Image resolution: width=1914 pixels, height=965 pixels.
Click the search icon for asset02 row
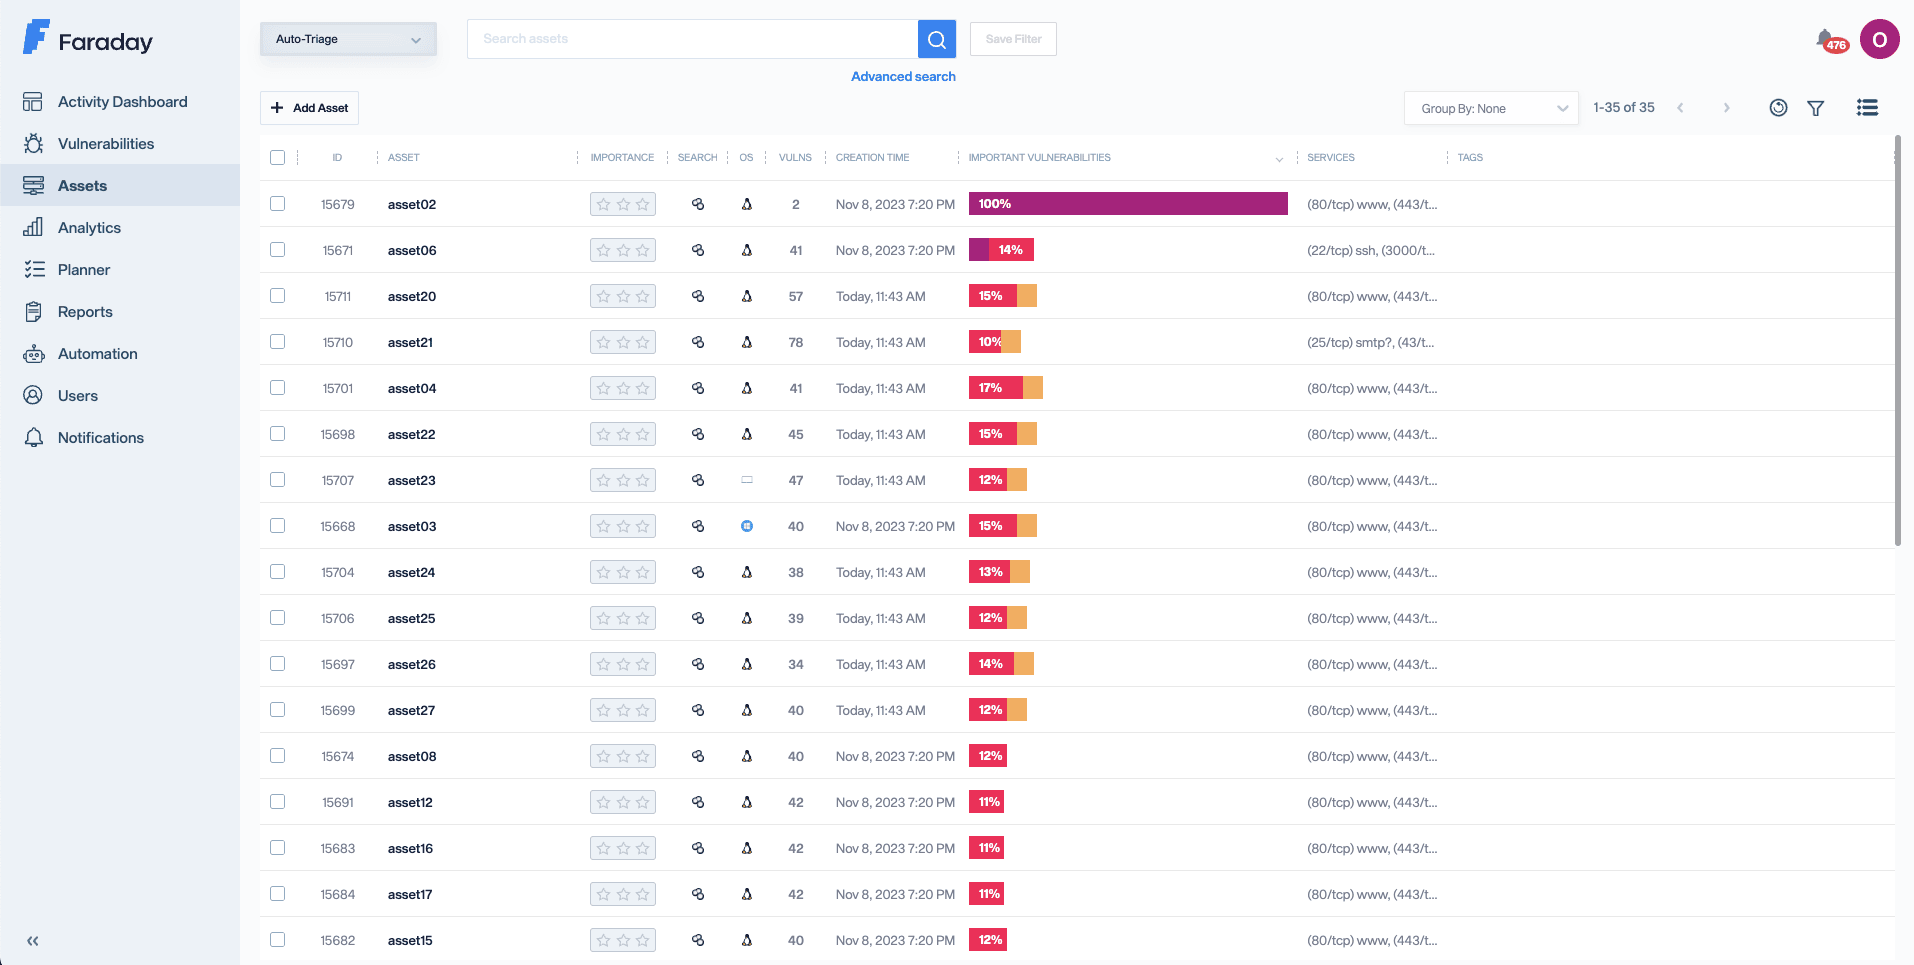[698, 204]
